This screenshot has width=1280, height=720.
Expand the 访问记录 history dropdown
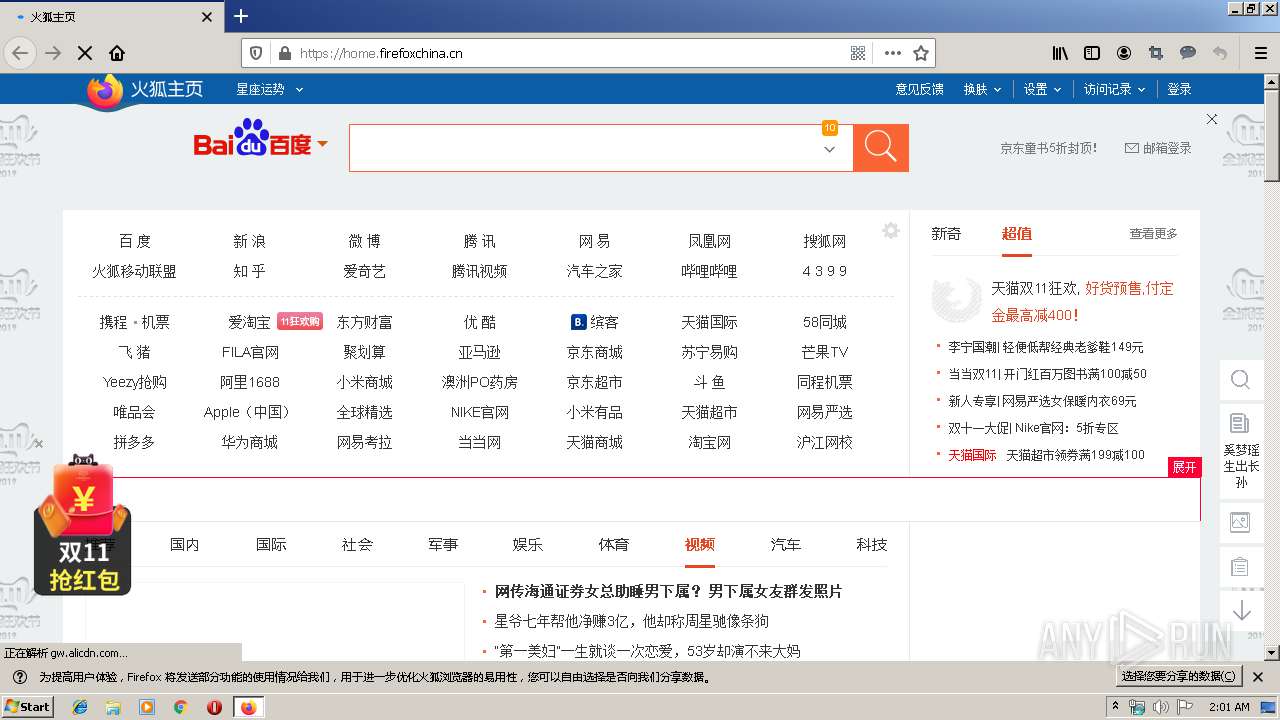pyautogui.click(x=1114, y=89)
